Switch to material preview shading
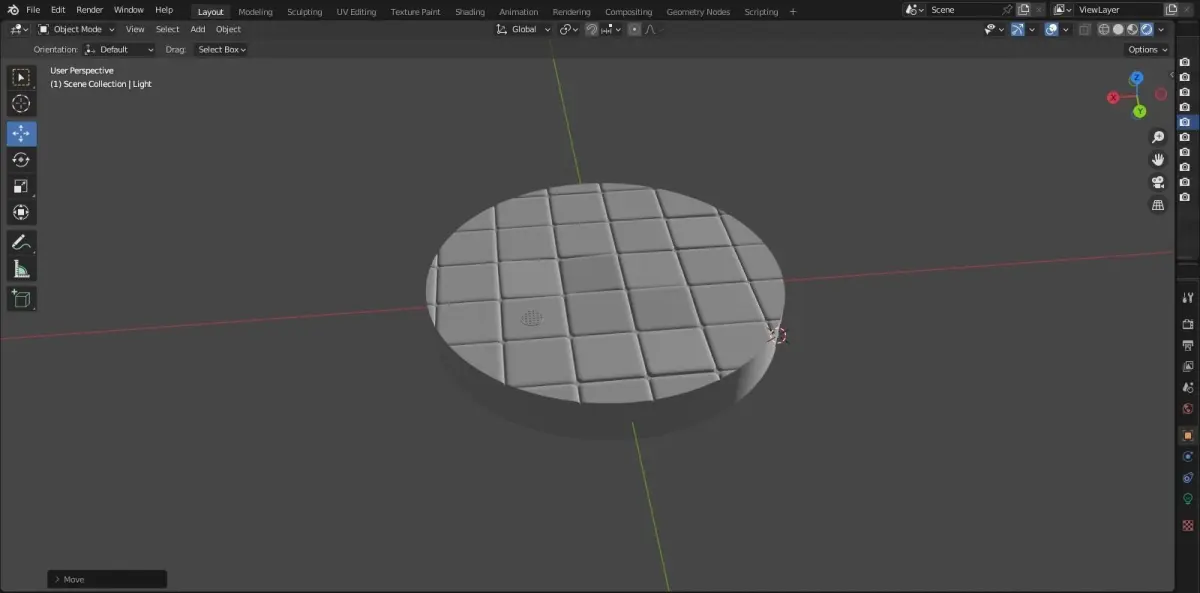 1132,30
